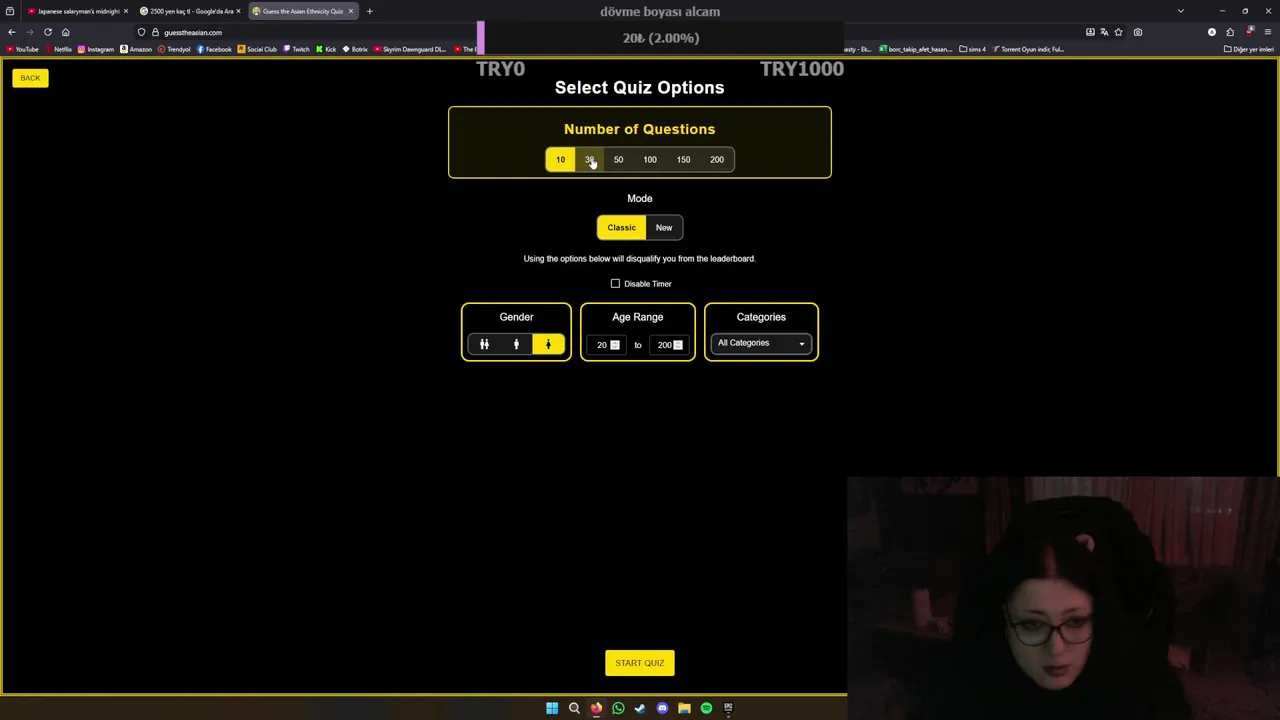Click the site security shield icon
Screen dimensions: 1280x720
tap(142, 32)
